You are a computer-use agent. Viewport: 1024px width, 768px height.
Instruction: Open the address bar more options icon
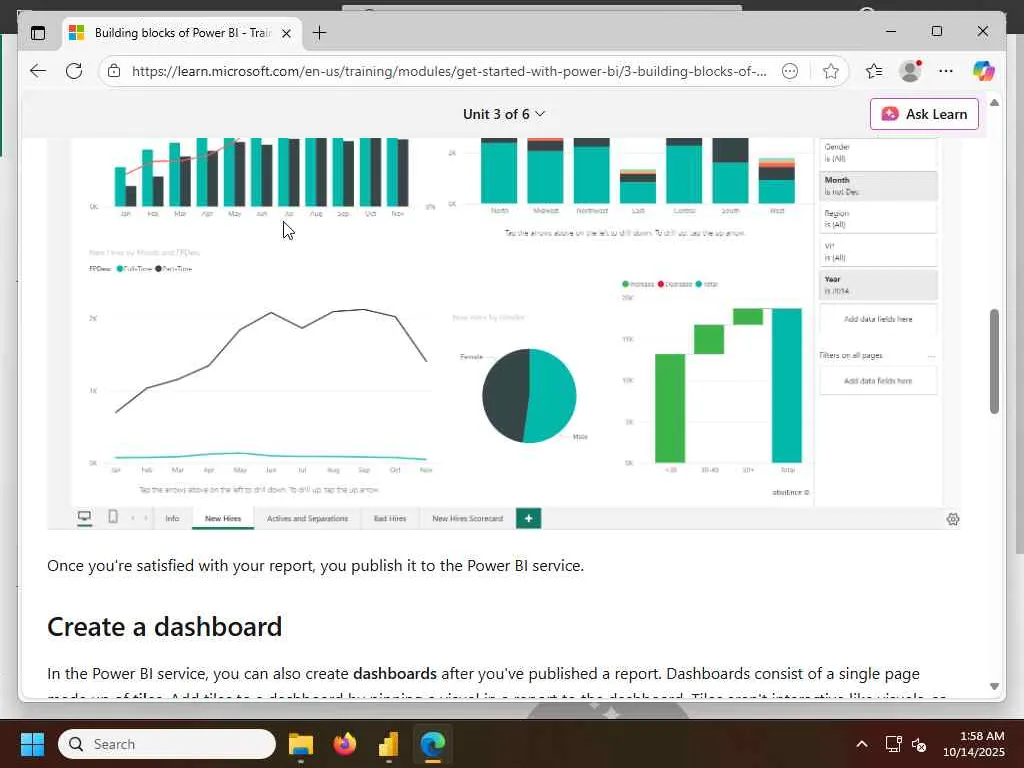pos(790,71)
